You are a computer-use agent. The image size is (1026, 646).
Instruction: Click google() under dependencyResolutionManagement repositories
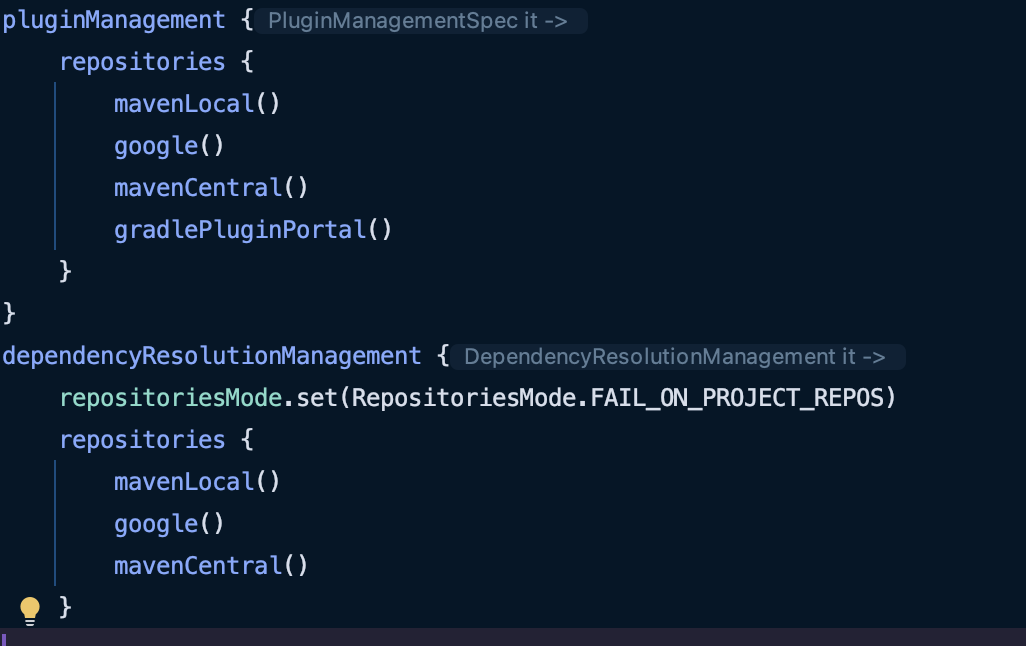(169, 524)
